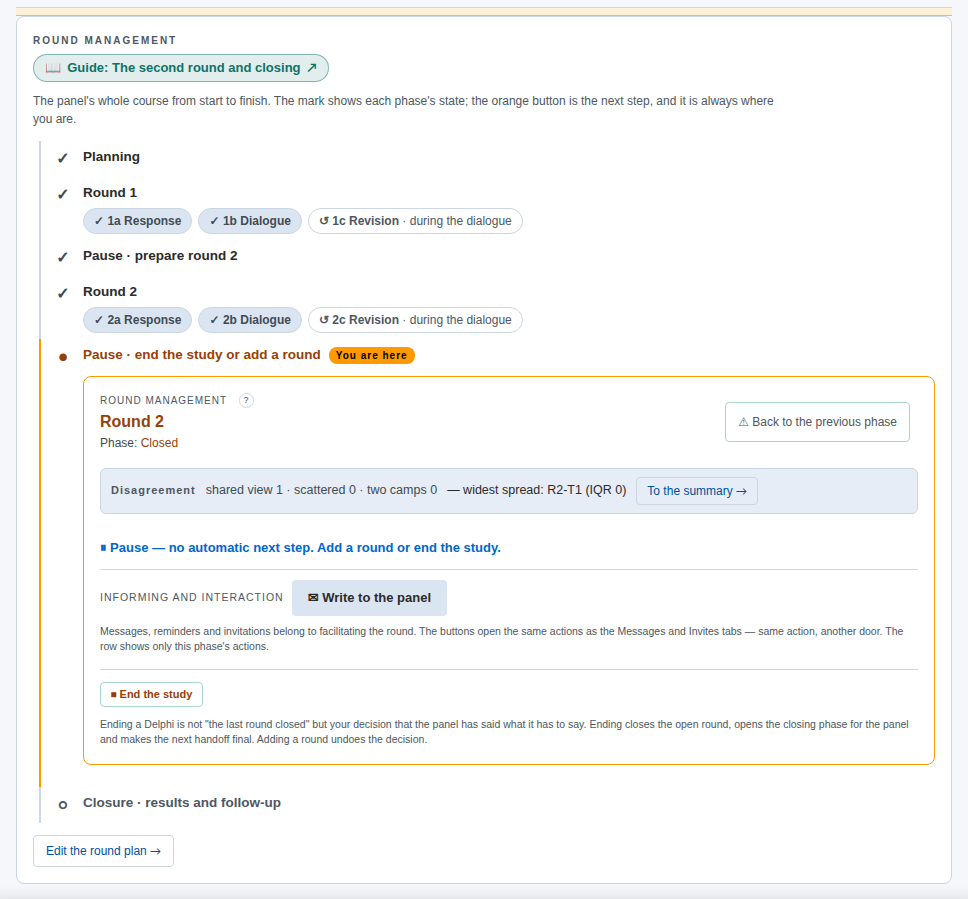Click the 'Pause · prepare round 2' step
Screen dimensions: 968x899
[160, 256]
